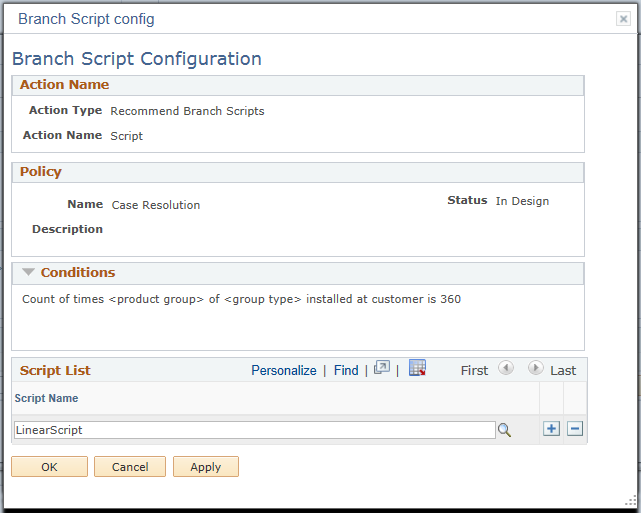Click the Script List grid title
The image size is (641, 513).
(55, 370)
